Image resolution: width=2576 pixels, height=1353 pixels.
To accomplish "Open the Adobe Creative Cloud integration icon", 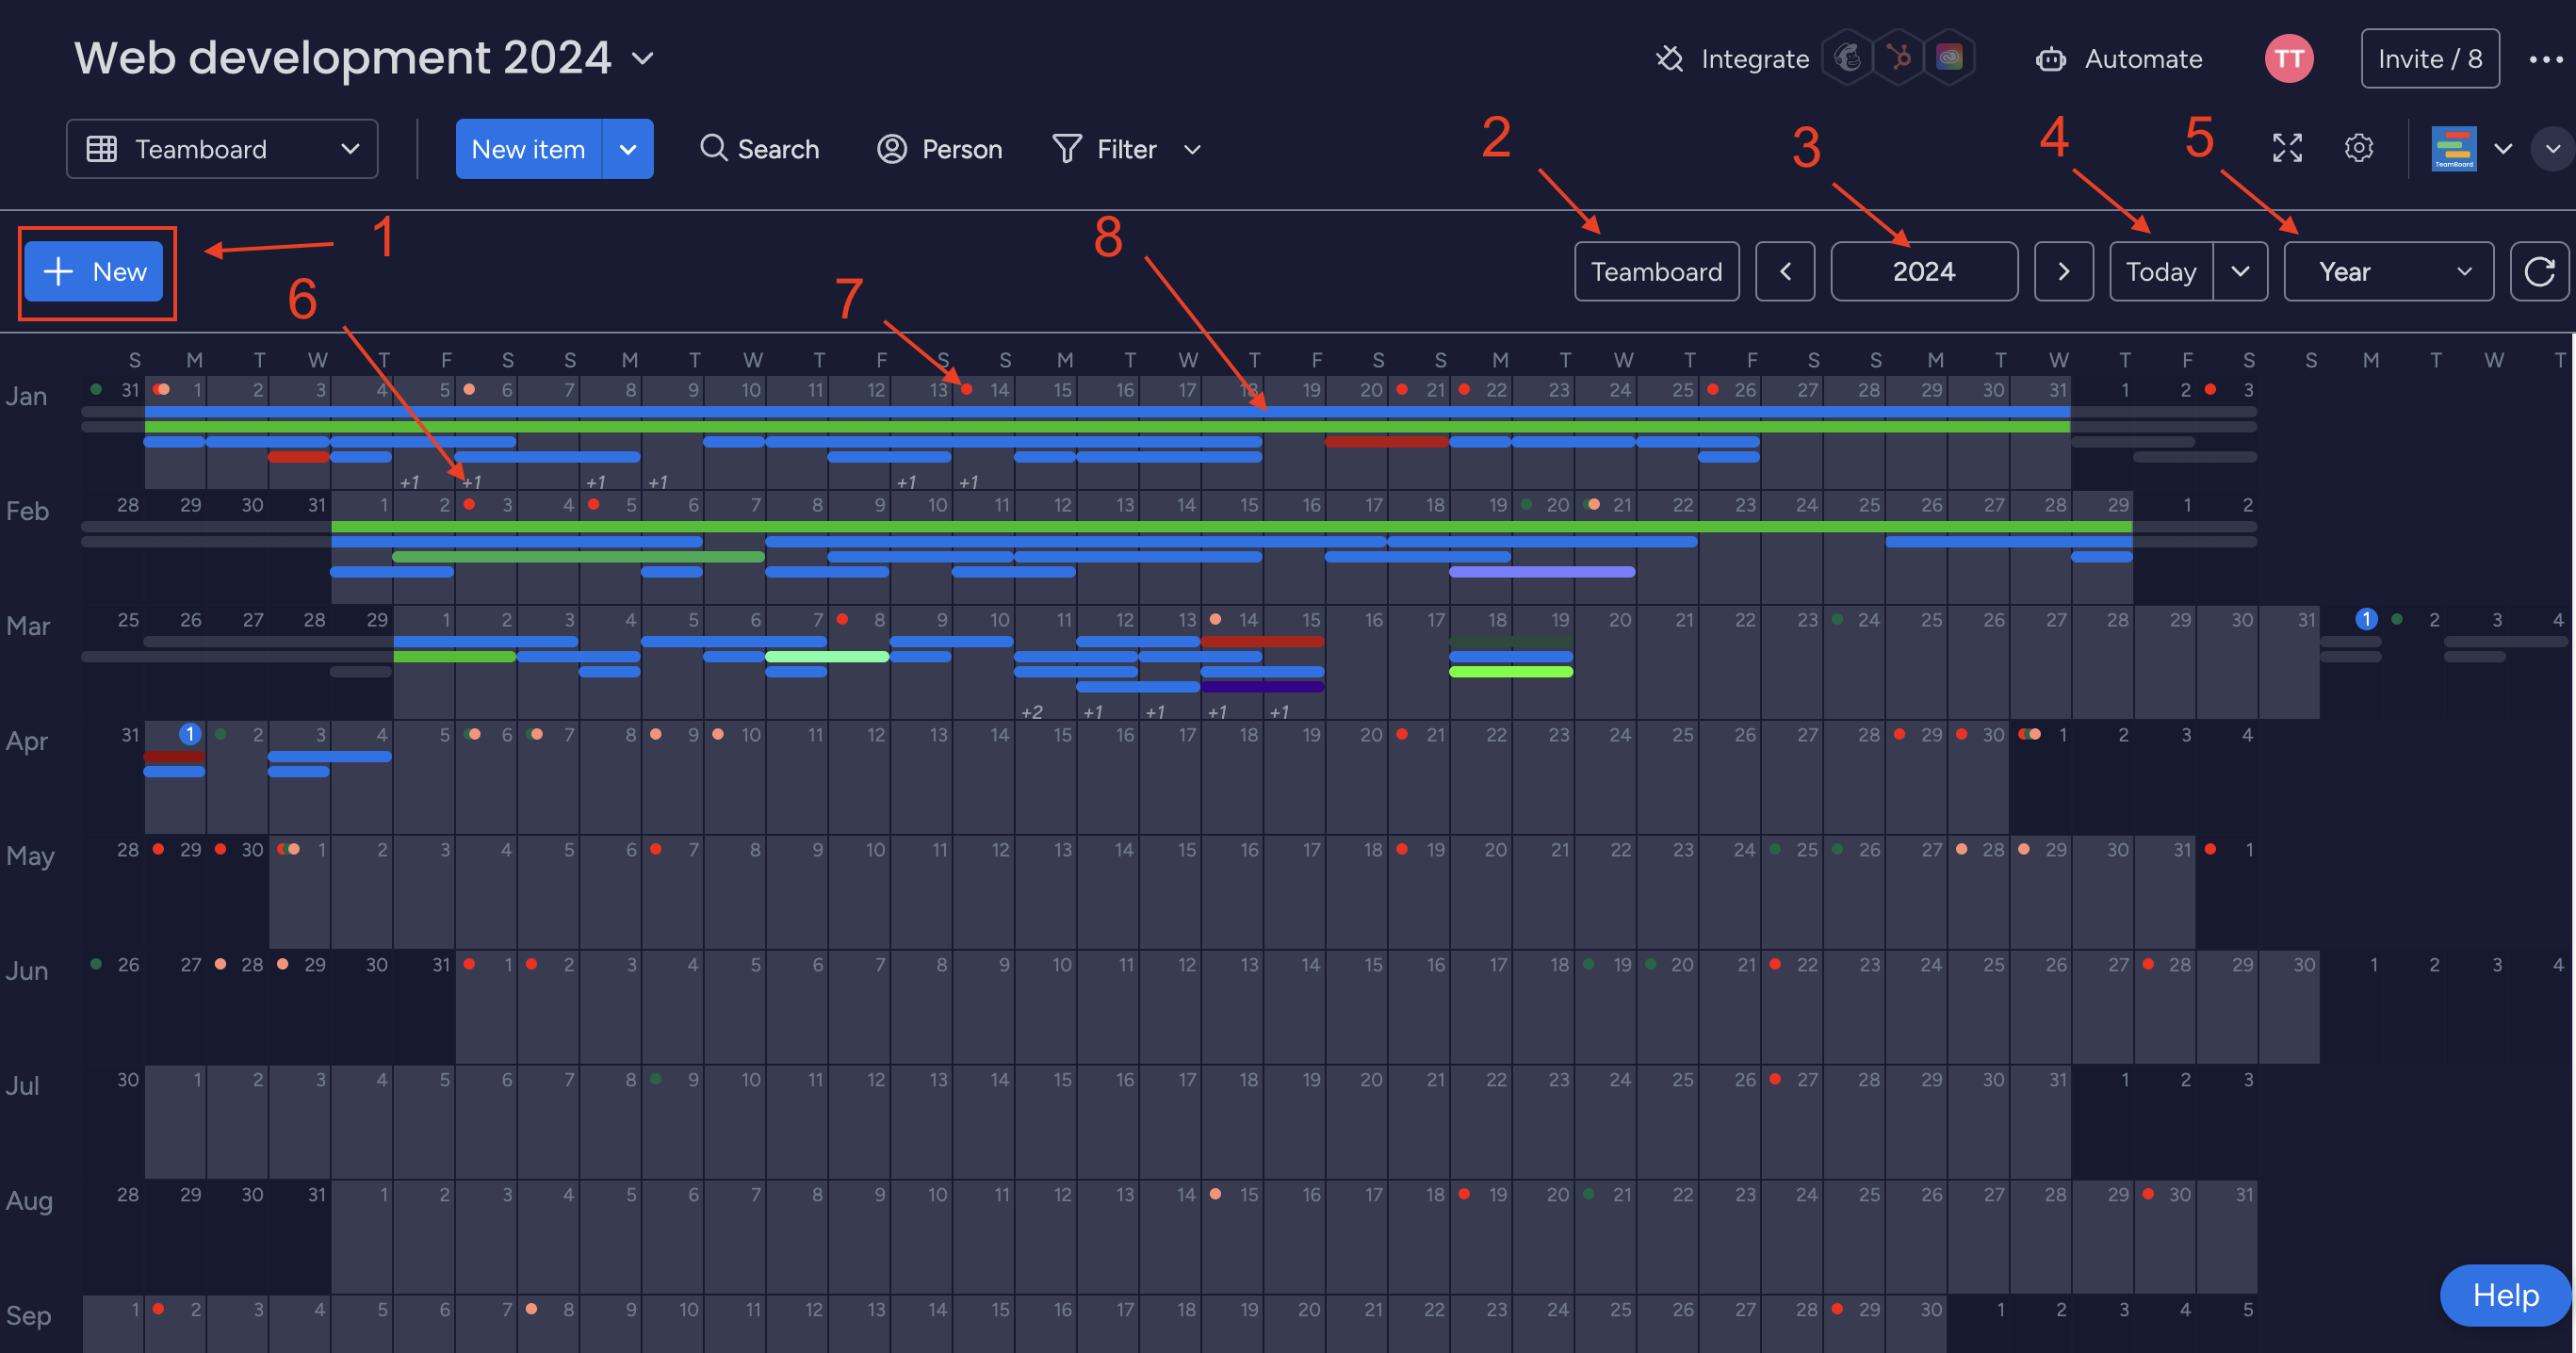I will click(1949, 57).
